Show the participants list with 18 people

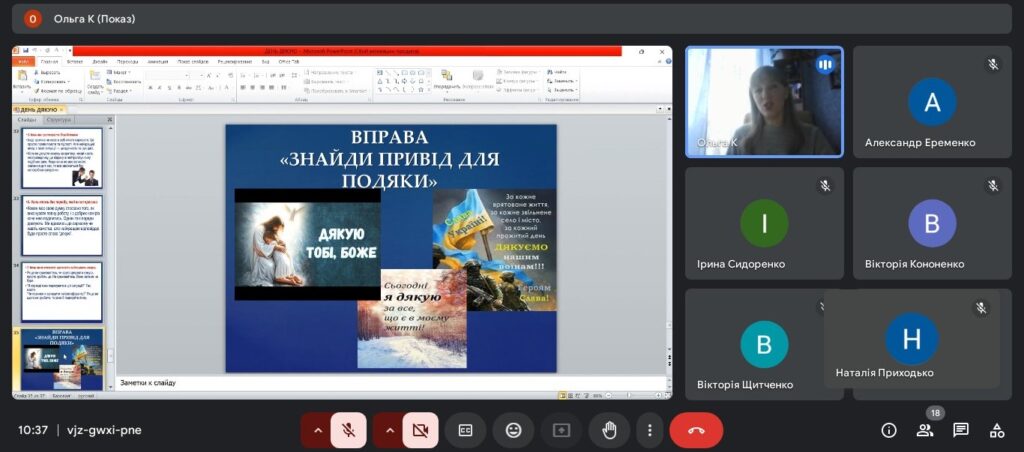[925, 430]
